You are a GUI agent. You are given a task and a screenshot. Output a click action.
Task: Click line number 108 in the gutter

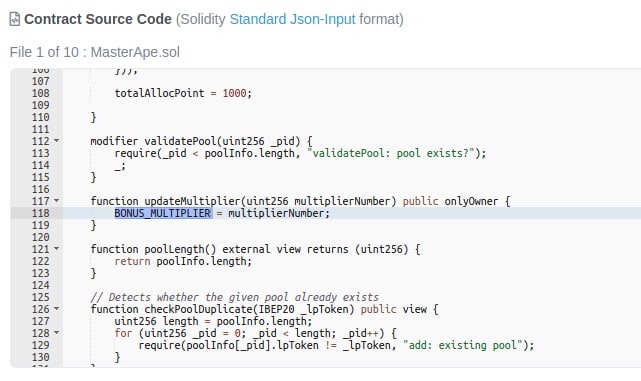[x=40, y=93]
